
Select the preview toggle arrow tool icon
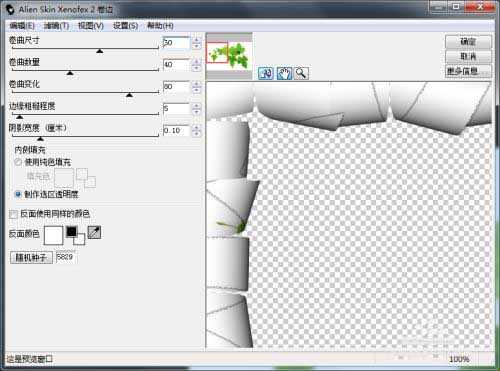tap(266, 73)
